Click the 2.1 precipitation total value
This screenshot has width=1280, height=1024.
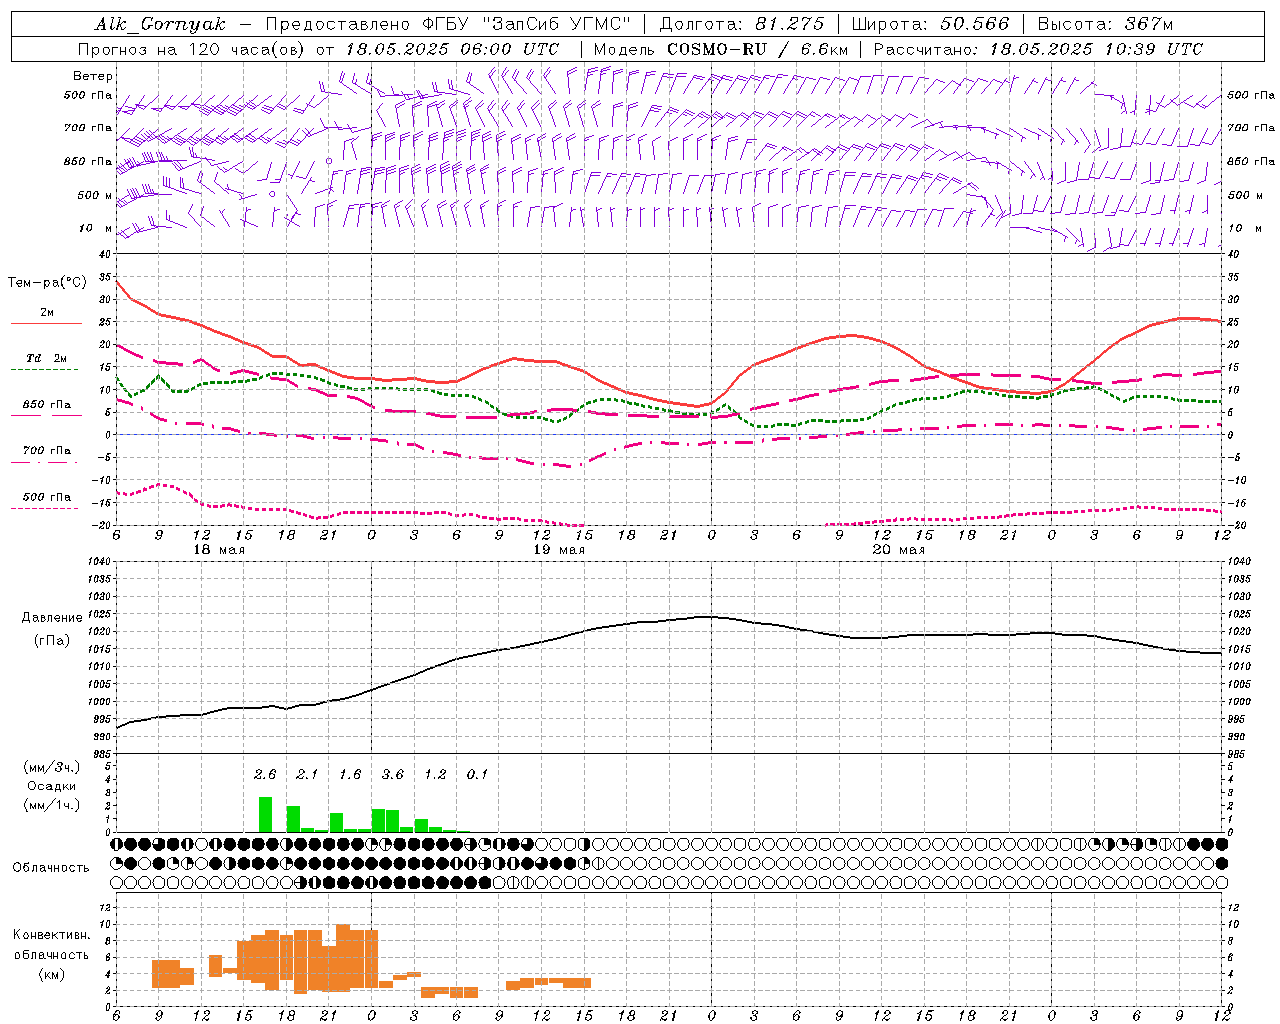(307, 775)
